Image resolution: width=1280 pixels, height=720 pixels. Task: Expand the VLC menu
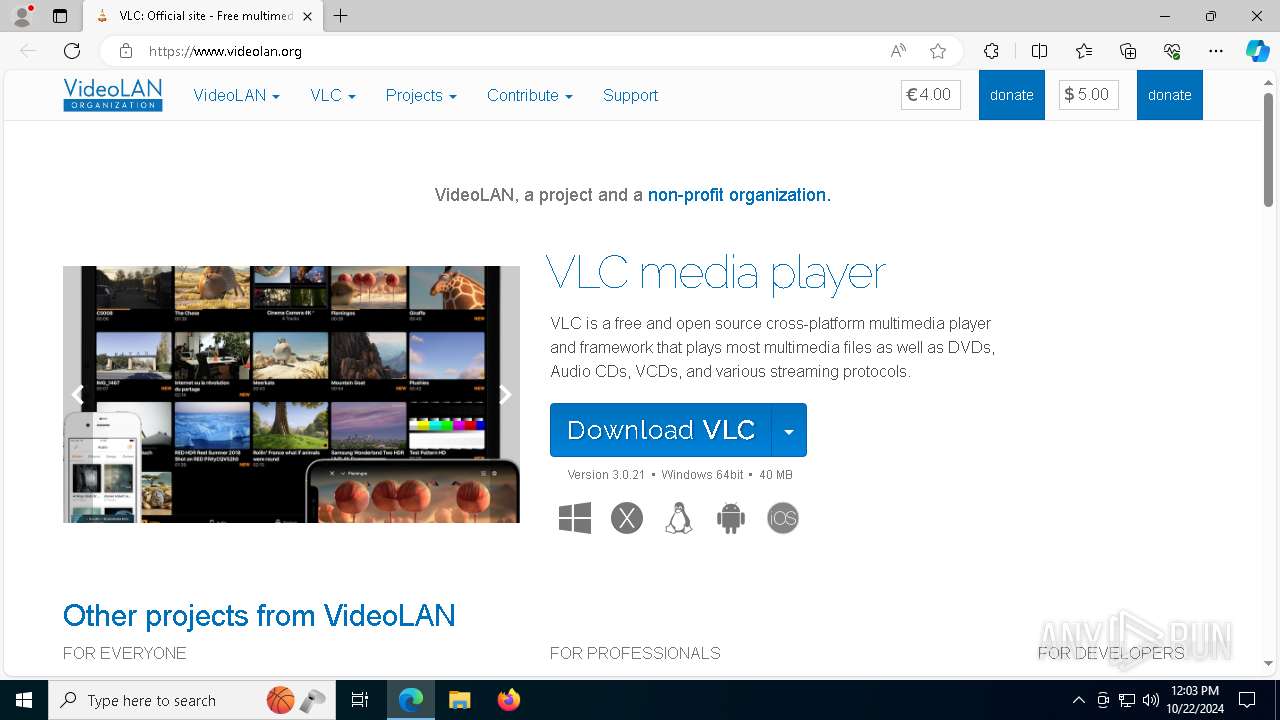coord(333,95)
